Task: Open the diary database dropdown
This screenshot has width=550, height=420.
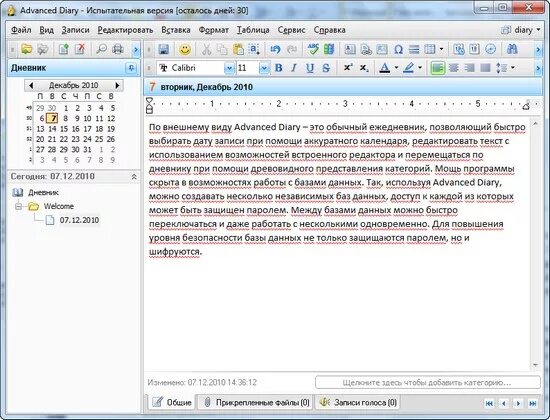Action: [x=521, y=30]
